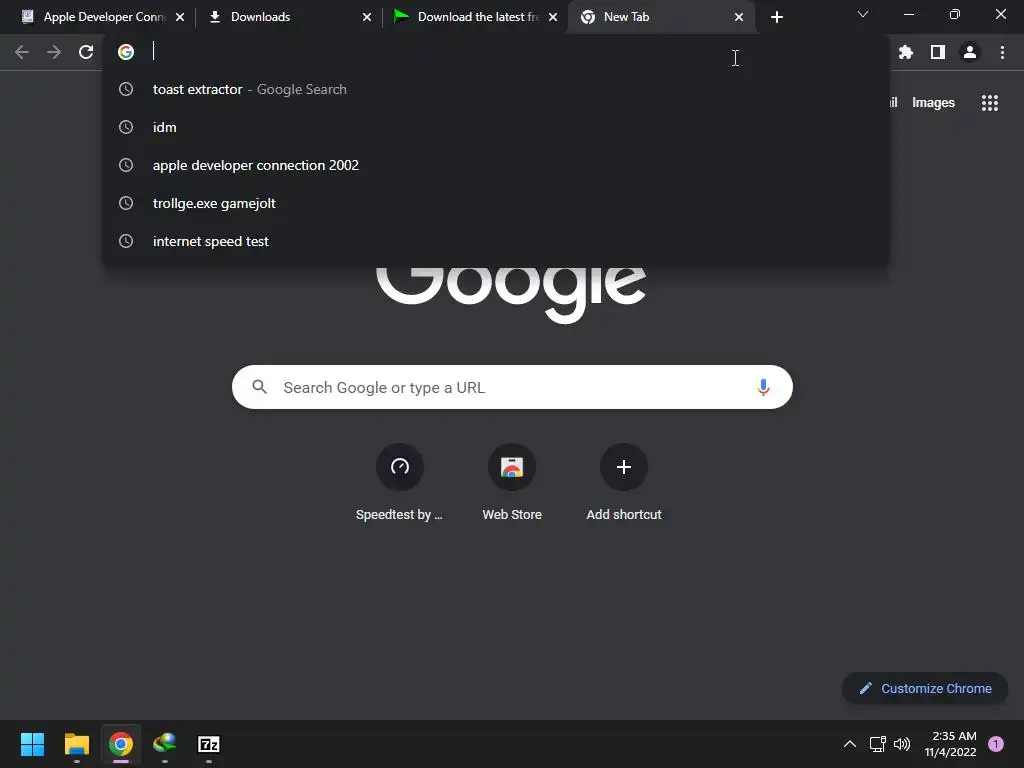Viewport: 1024px width, 768px height.
Task: Open a new tab with plus button
Action: click(x=776, y=17)
